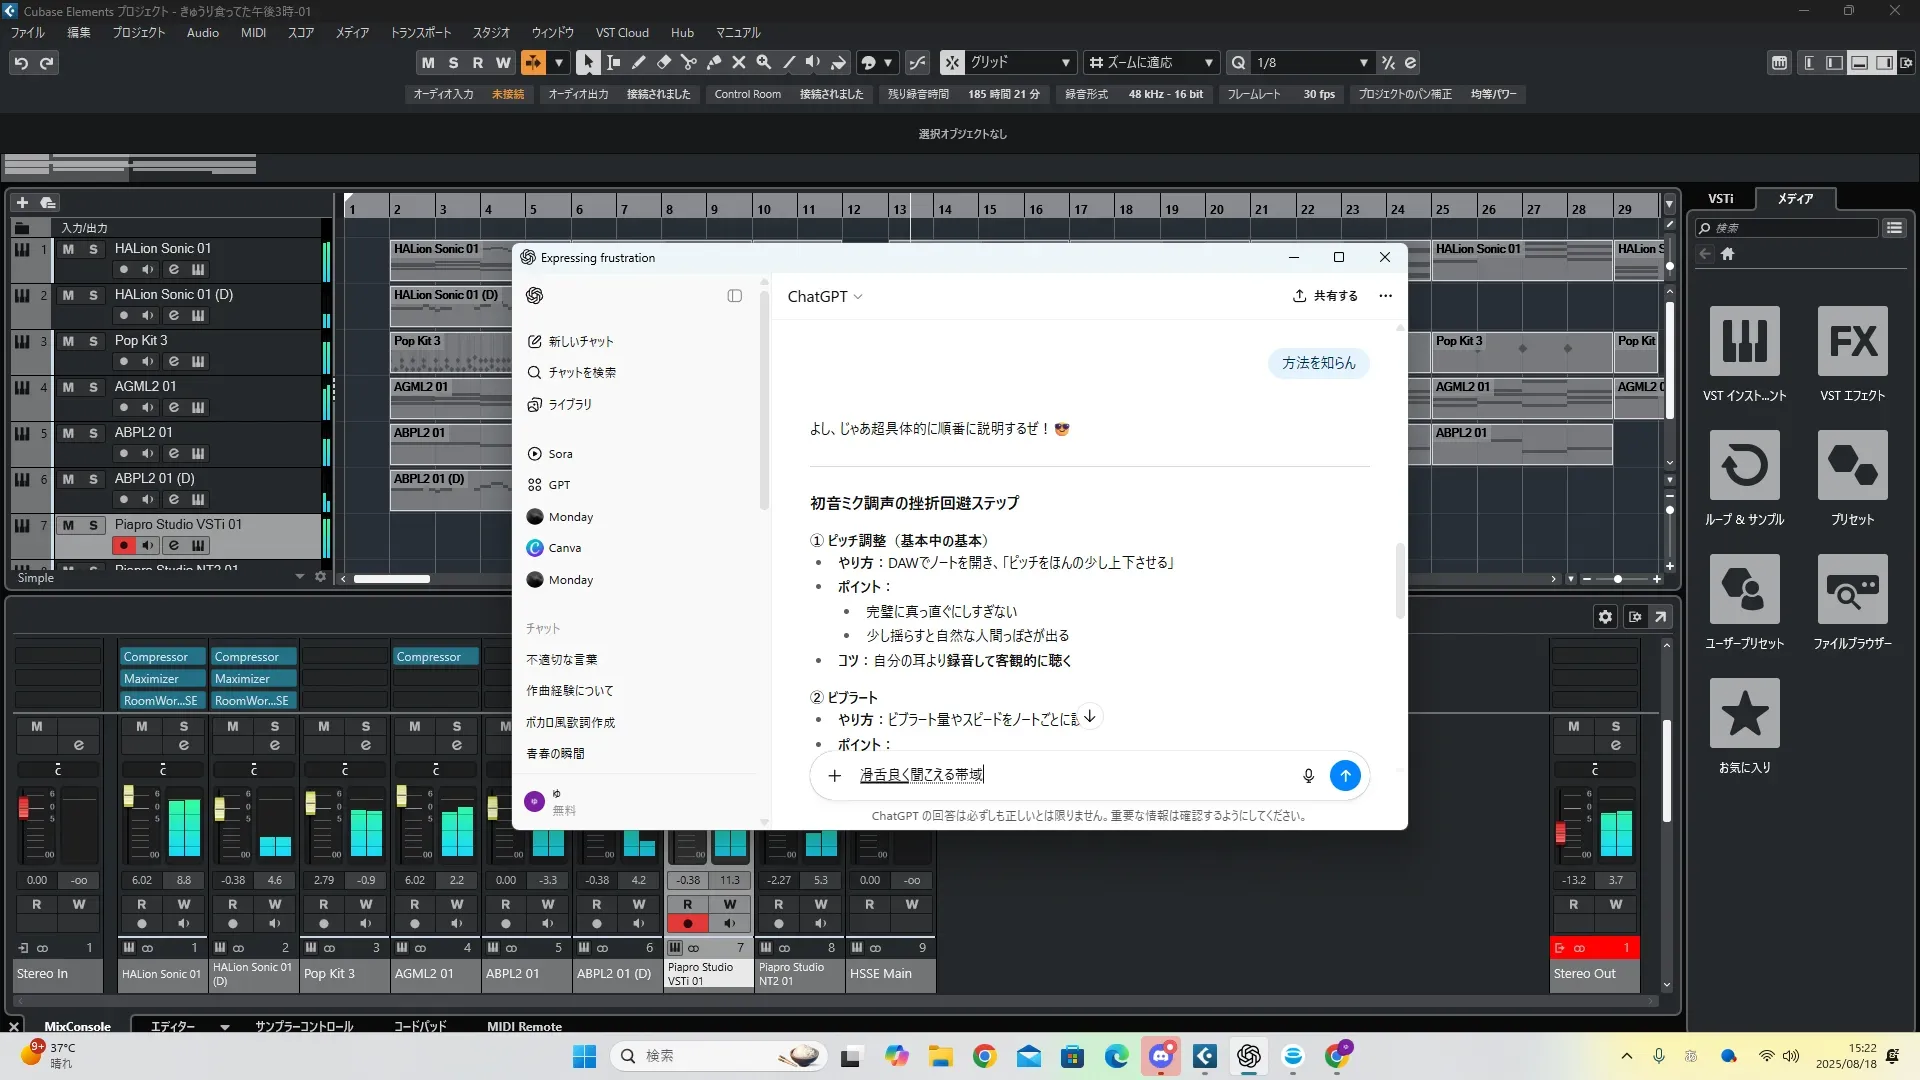Open the Transport menu

420,32
